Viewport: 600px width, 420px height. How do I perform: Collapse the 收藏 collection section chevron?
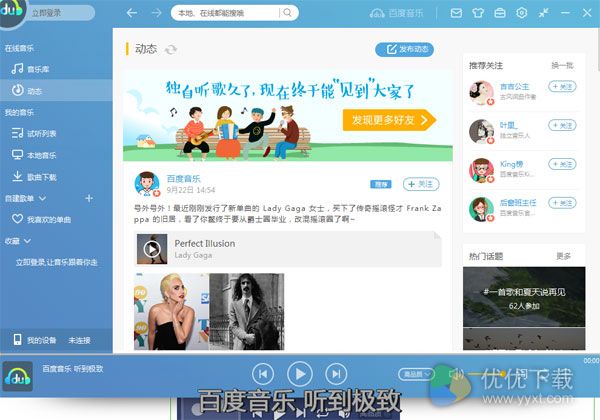pos(28,241)
